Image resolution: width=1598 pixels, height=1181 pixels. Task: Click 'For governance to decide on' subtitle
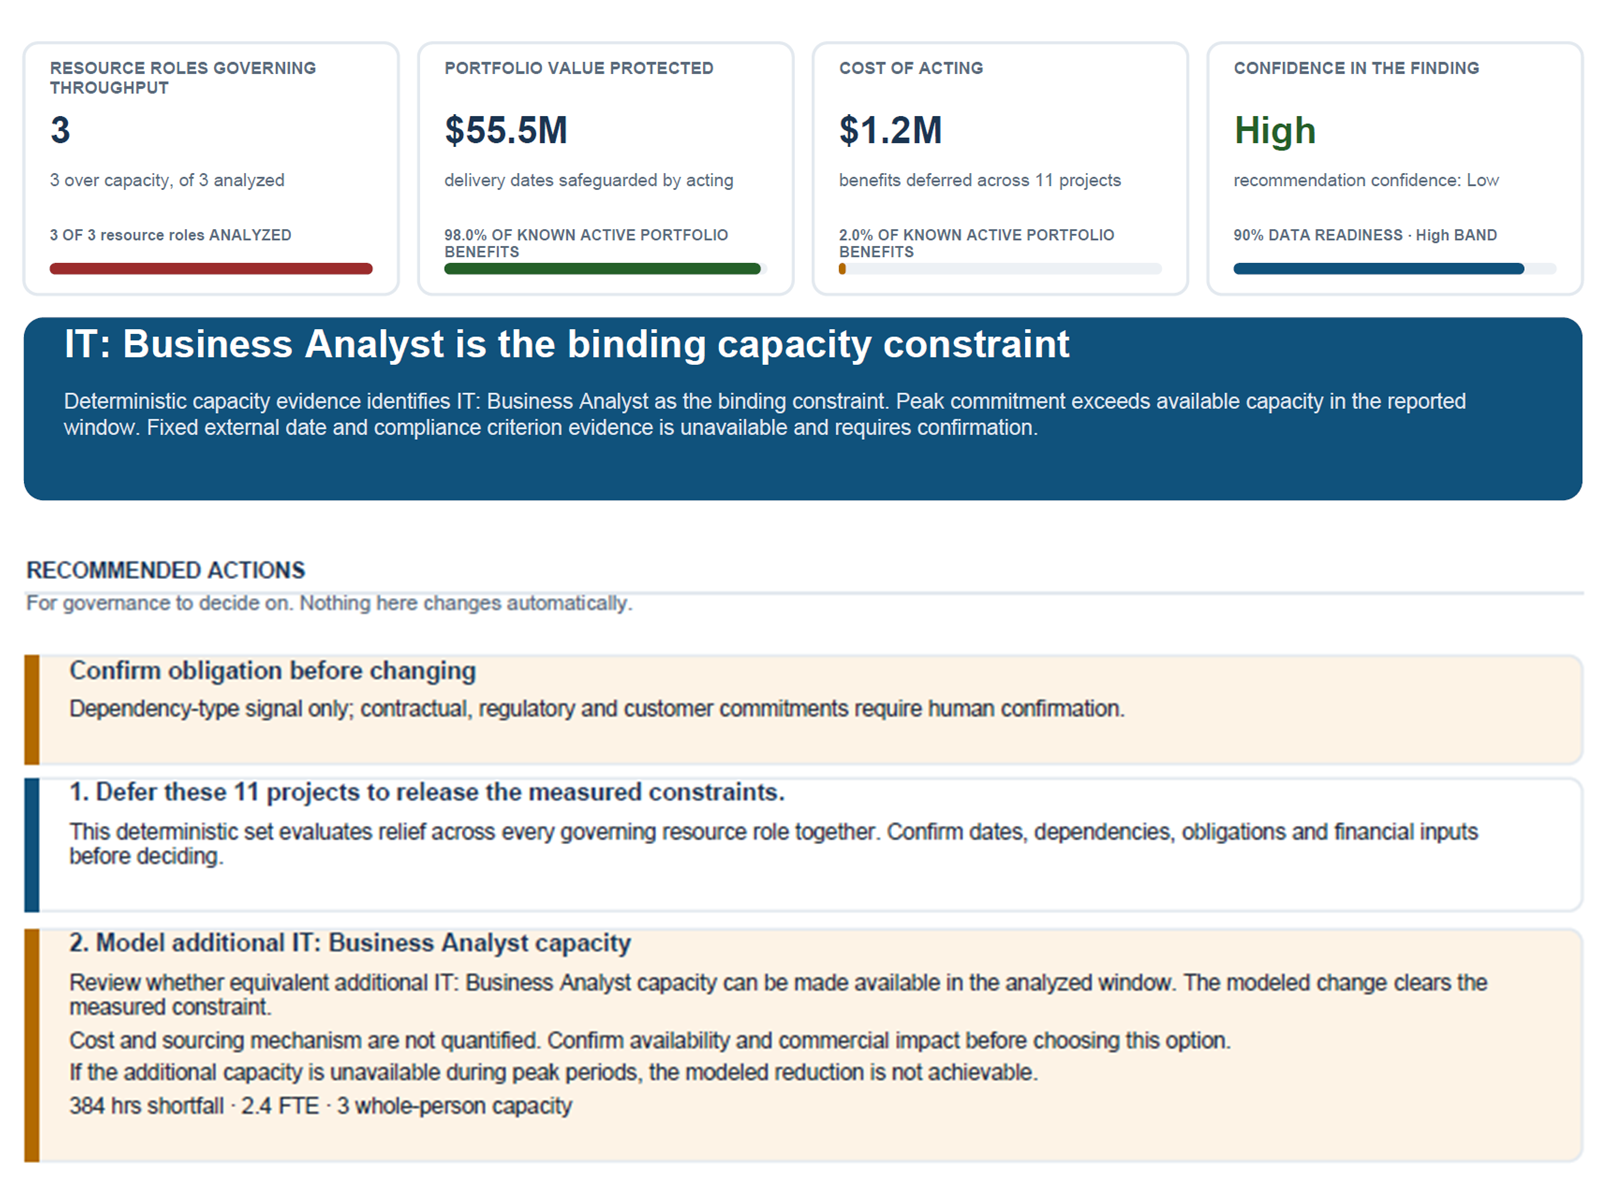click(x=329, y=603)
